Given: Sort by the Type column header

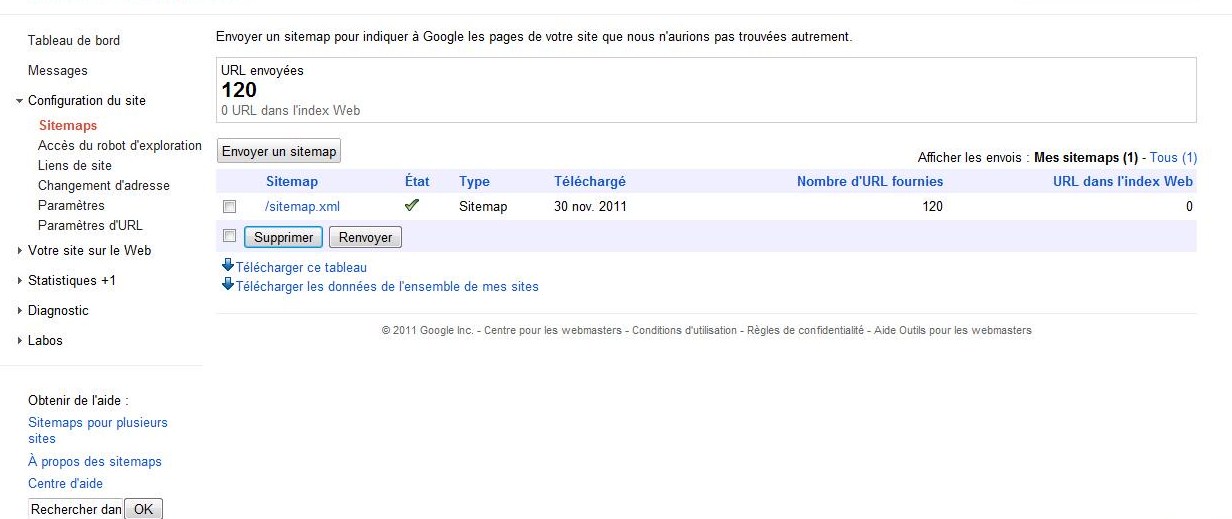Looking at the screenshot, I should click(474, 182).
